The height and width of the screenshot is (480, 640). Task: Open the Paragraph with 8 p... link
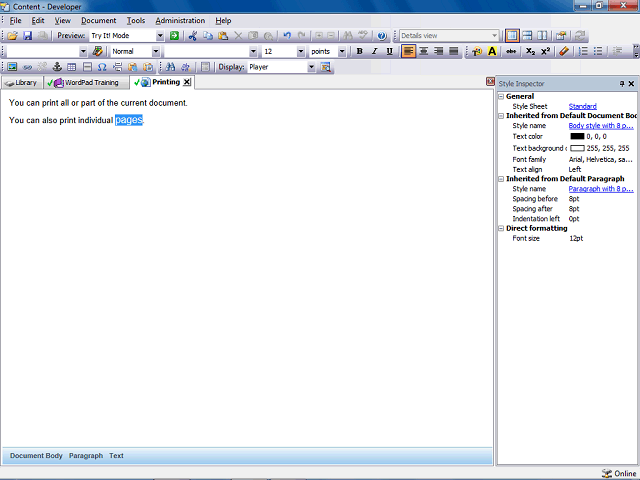[x=601, y=189]
